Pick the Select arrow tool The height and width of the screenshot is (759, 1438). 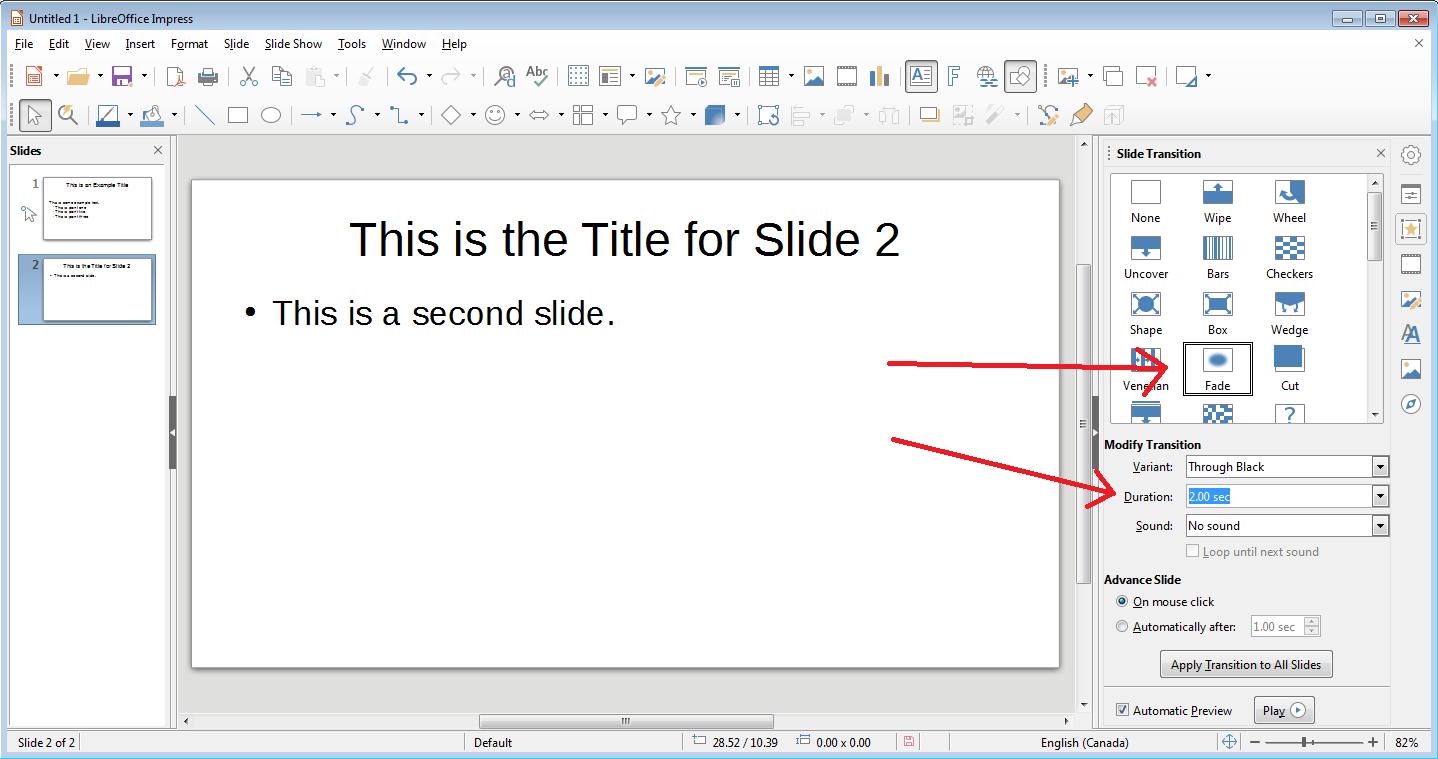(35, 115)
